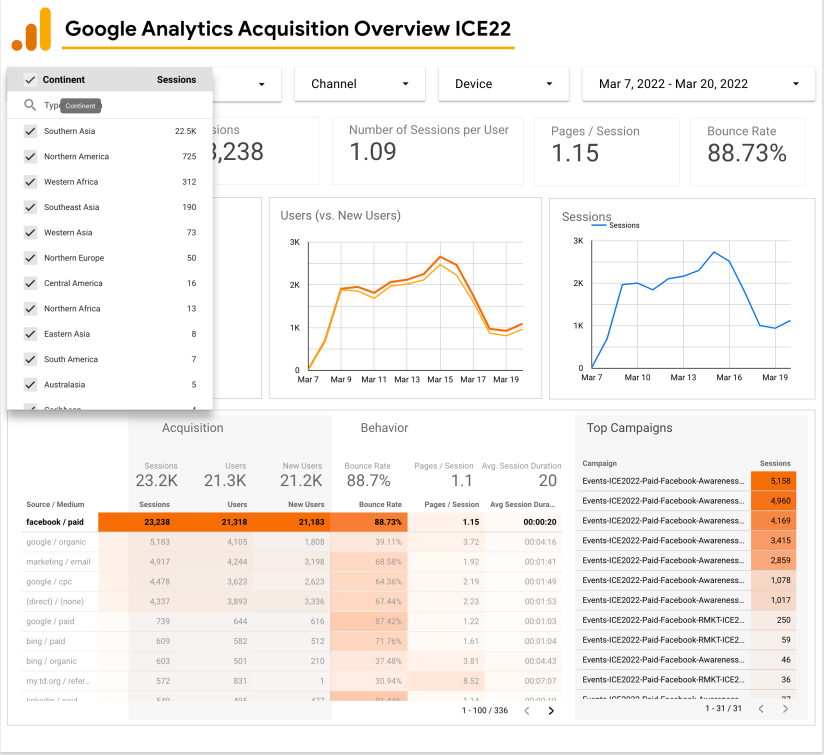This screenshot has width=824, height=755.
Task: Go to next page of source table
Action: point(551,711)
